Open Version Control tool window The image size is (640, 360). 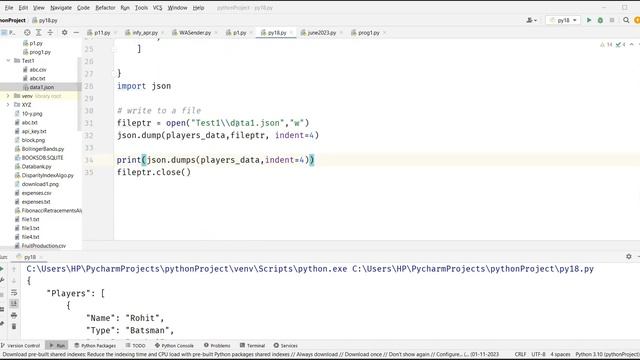pyautogui.click(x=20, y=345)
